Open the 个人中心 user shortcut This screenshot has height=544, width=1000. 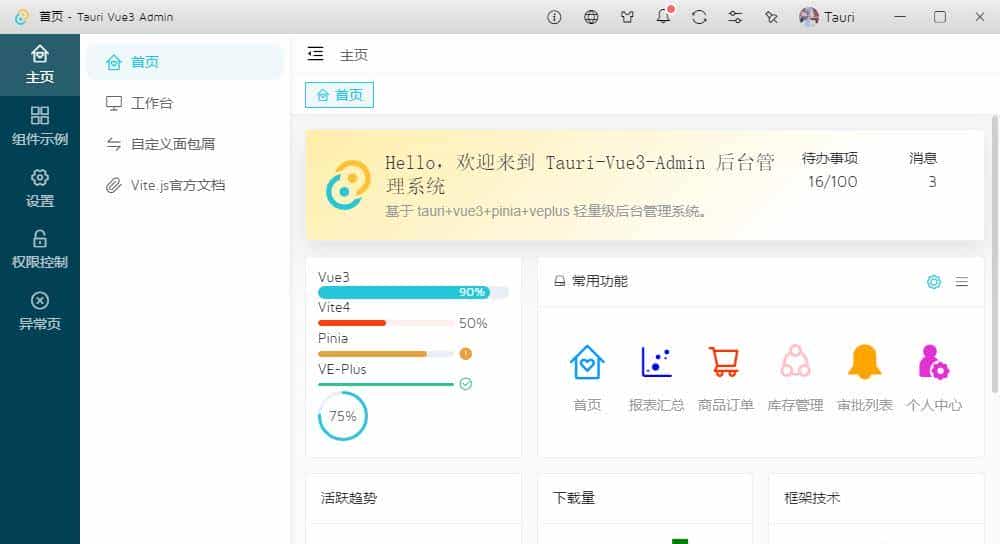coord(934,362)
